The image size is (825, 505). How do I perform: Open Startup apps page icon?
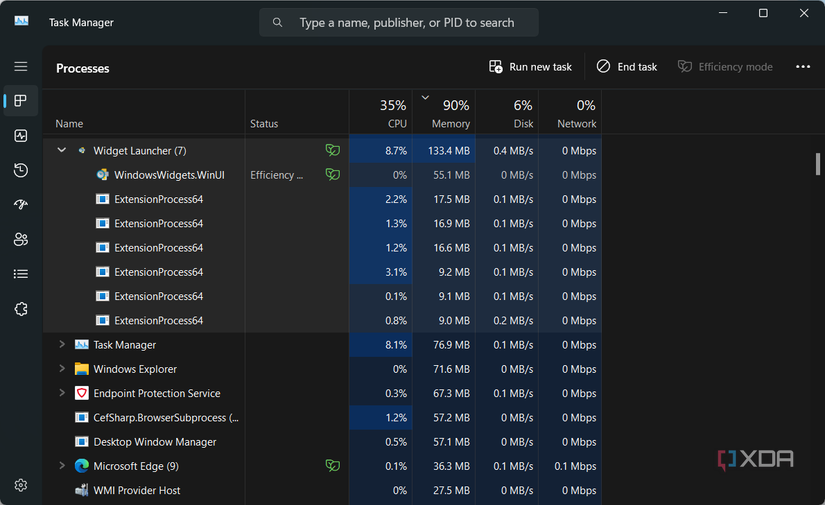click(20, 205)
